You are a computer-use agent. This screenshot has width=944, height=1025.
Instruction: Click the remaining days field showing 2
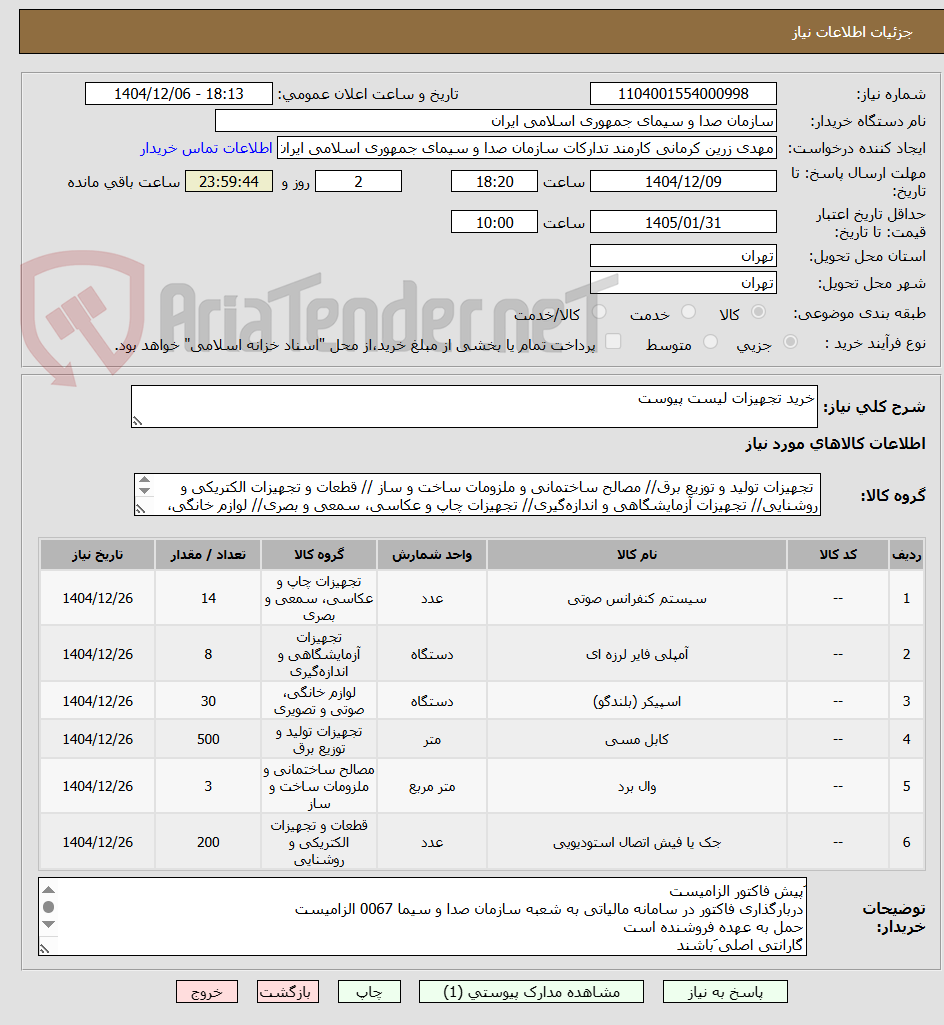(358, 182)
